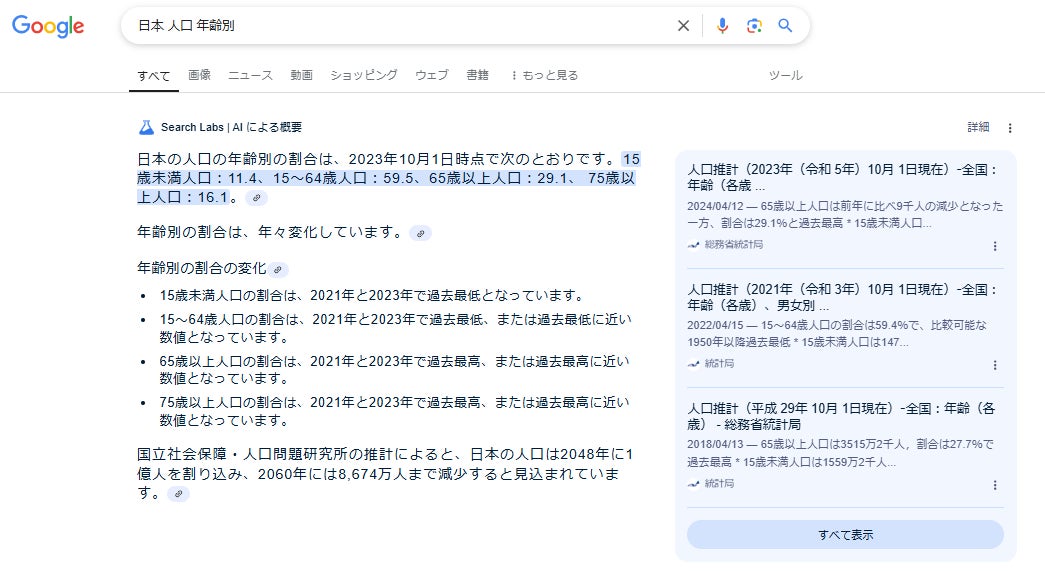1045x571 pixels.
Task: Click the Search Labs flask icon
Action: coord(146,127)
